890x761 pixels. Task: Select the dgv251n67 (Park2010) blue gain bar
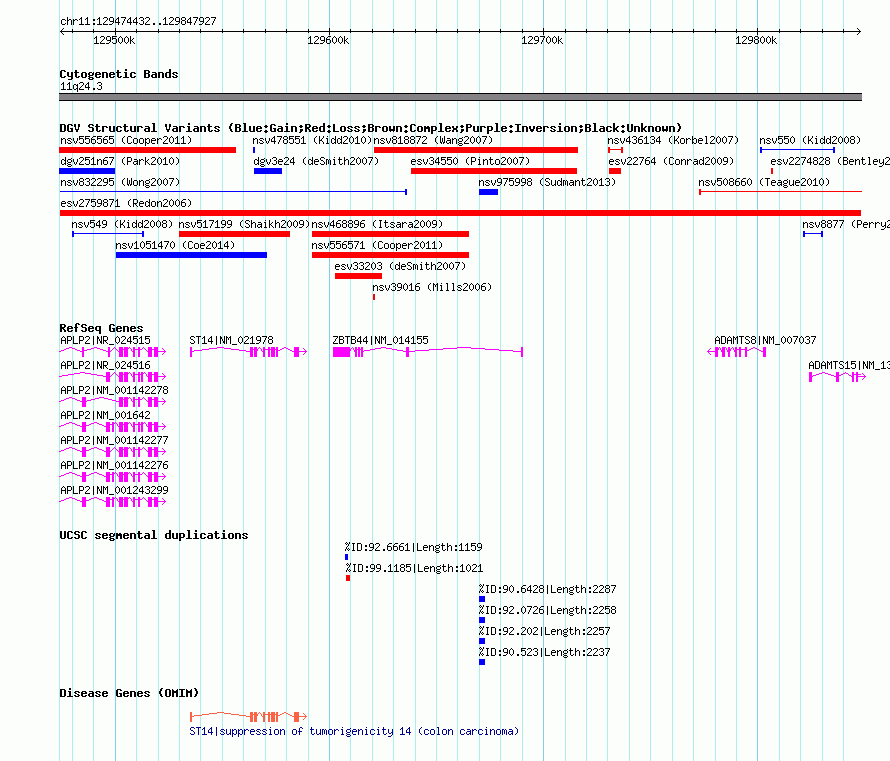click(x=87, y=171)
